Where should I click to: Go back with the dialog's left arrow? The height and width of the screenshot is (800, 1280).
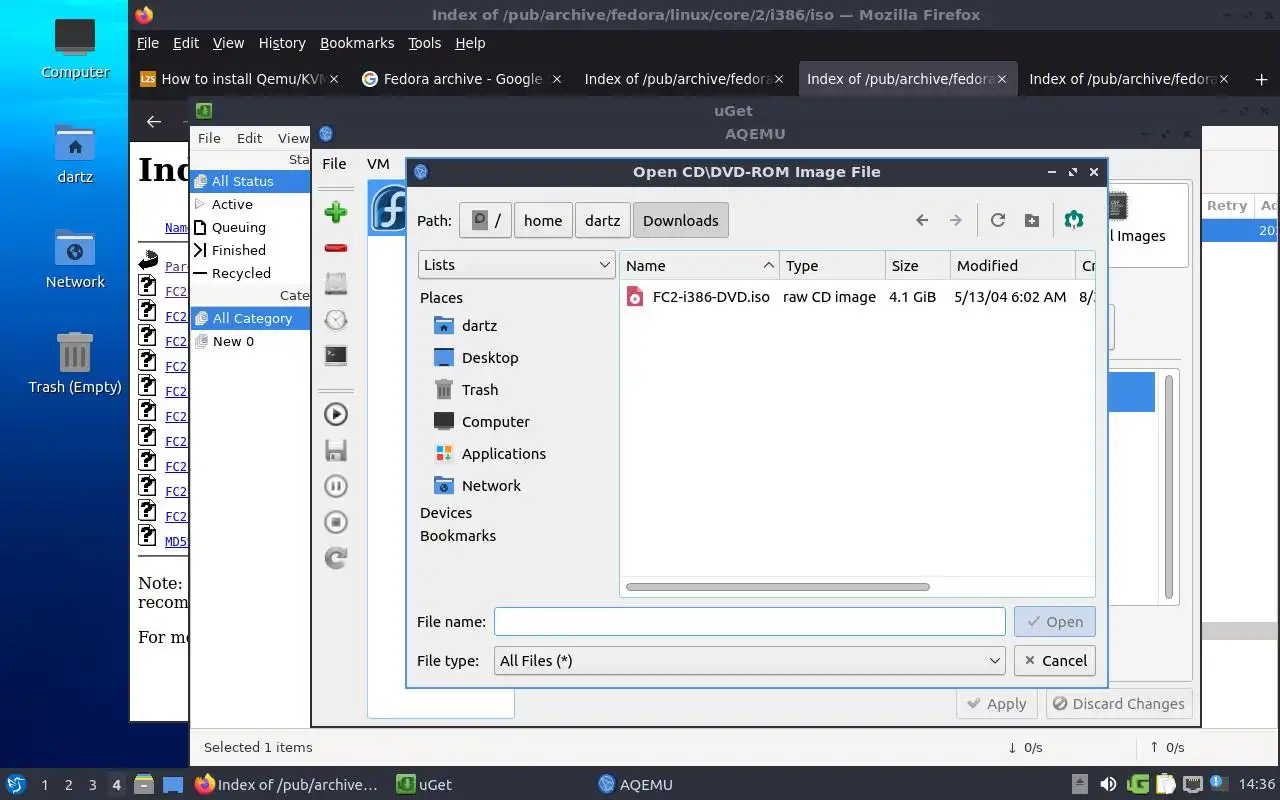pyautogui.click(x=922, y=221)
